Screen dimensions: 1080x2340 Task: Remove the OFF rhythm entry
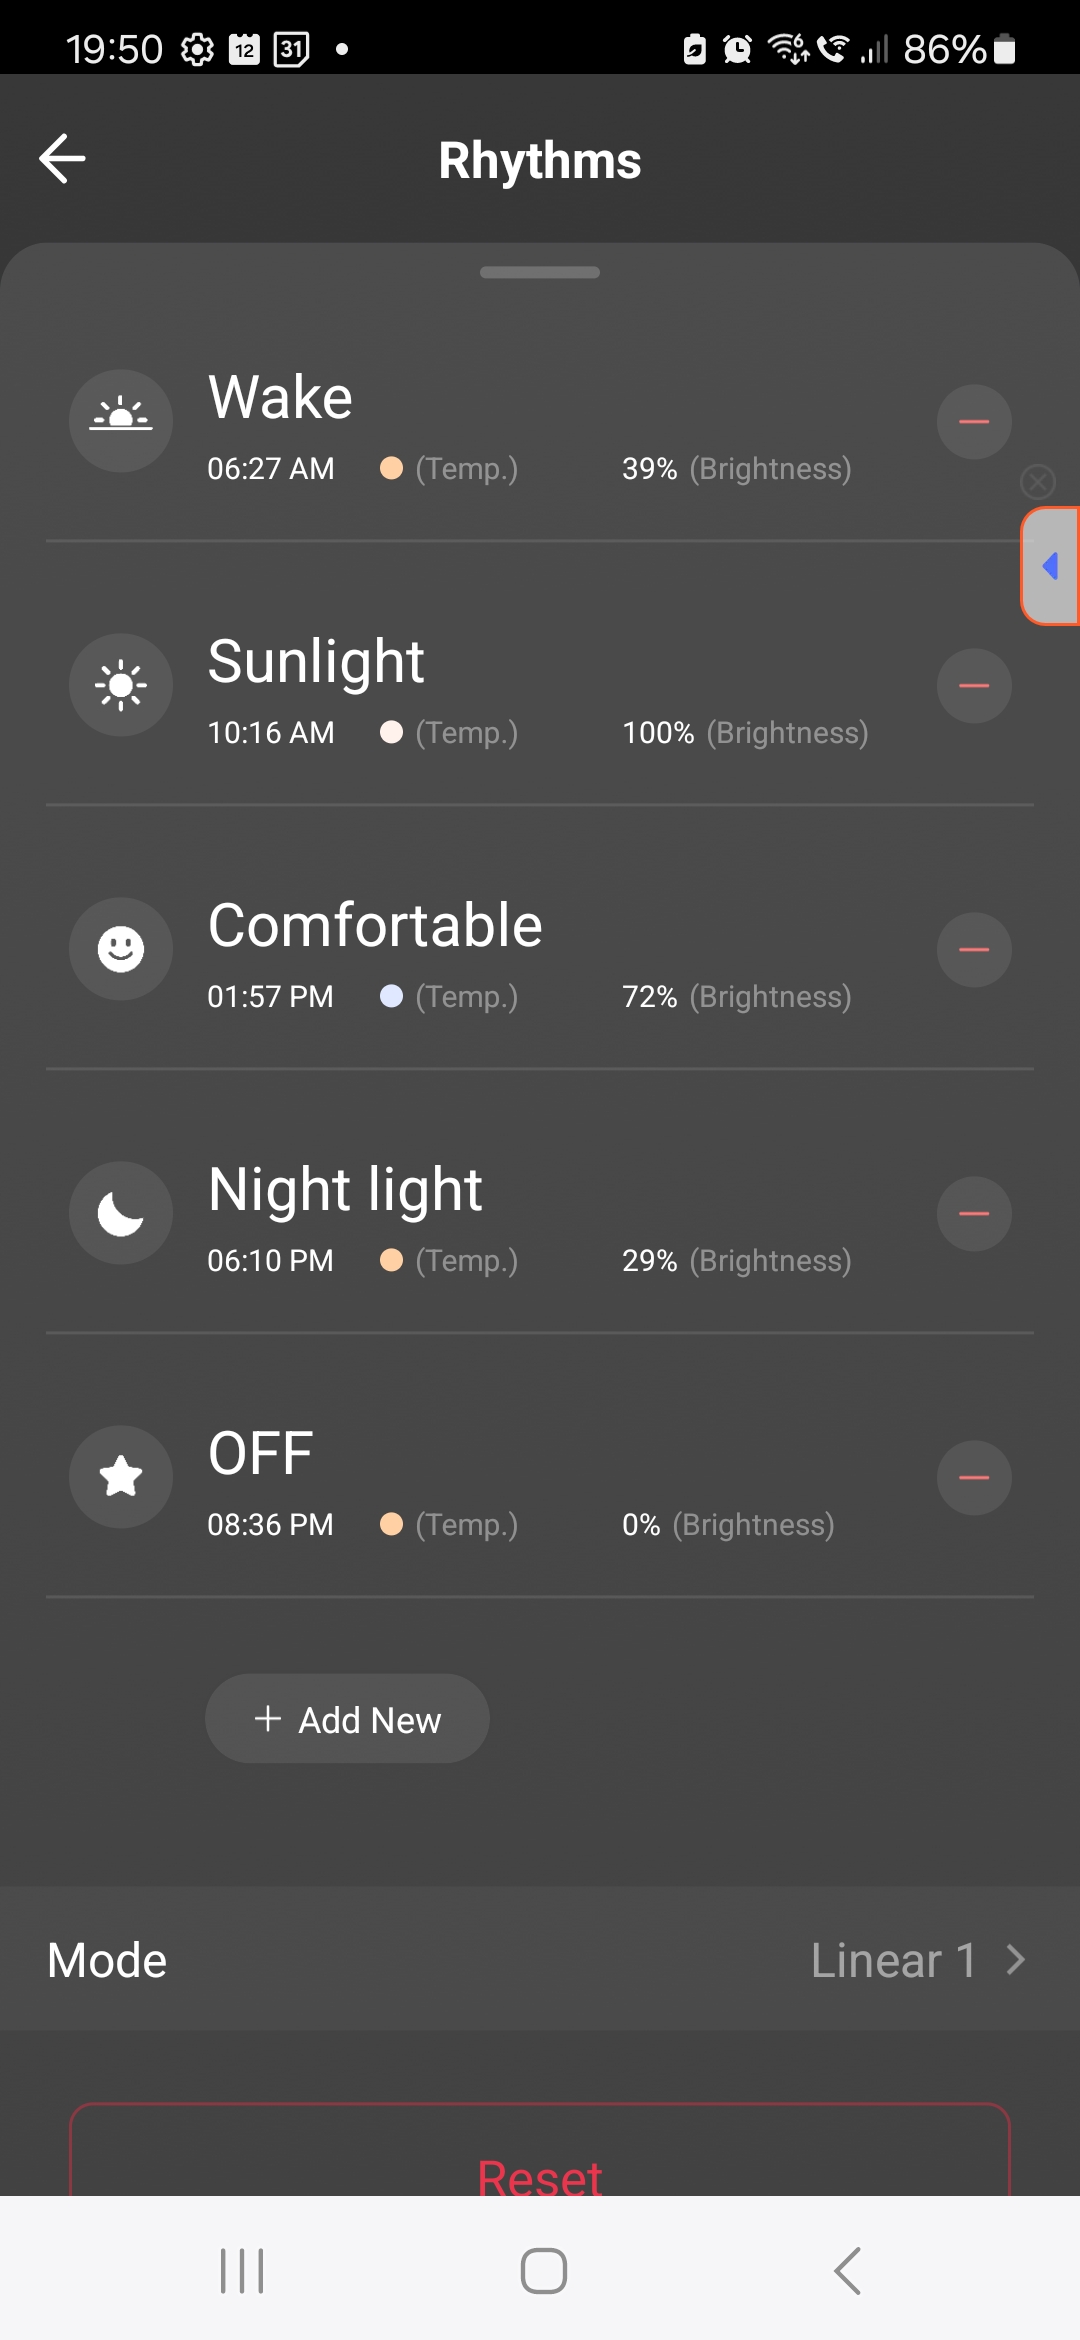coord(974,1478)
